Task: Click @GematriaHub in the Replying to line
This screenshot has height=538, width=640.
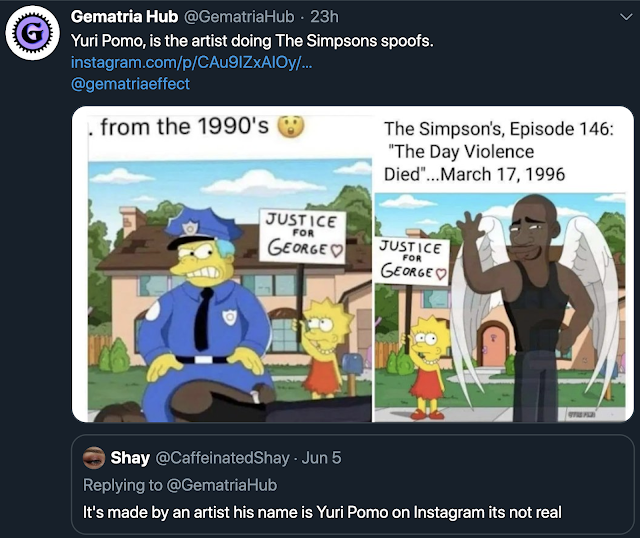Action: 222,485
